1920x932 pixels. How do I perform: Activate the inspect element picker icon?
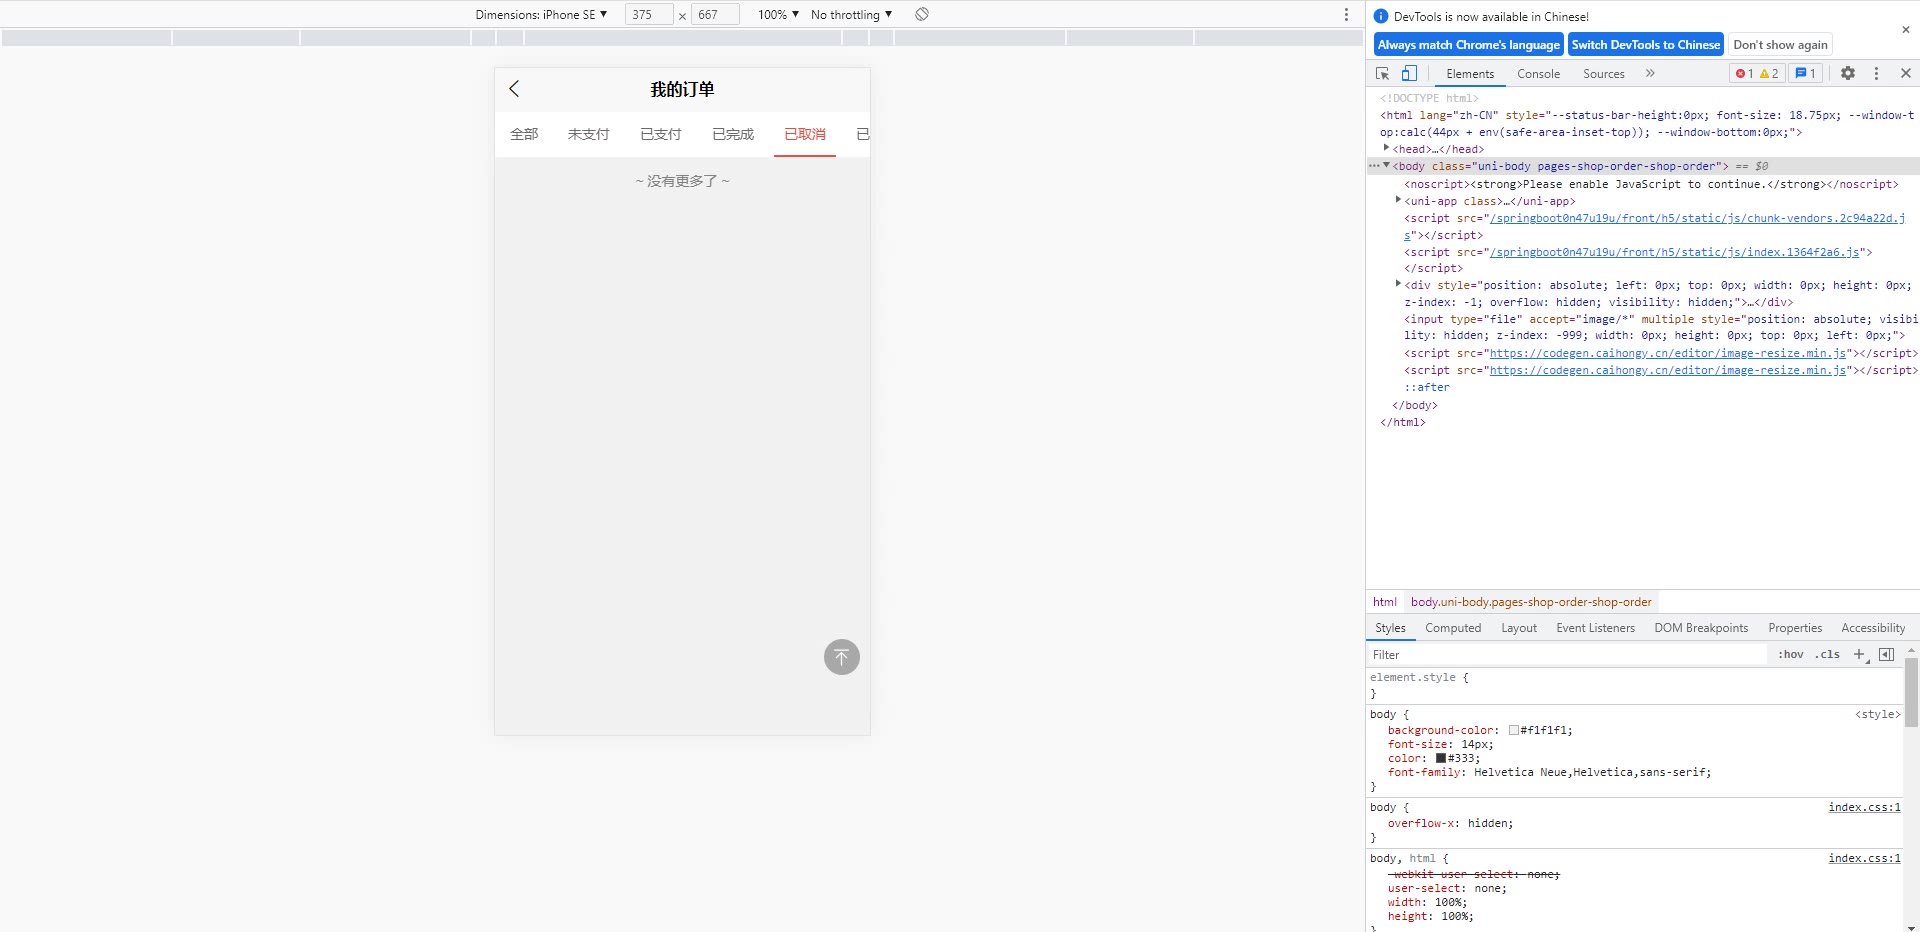point(1382,74)
